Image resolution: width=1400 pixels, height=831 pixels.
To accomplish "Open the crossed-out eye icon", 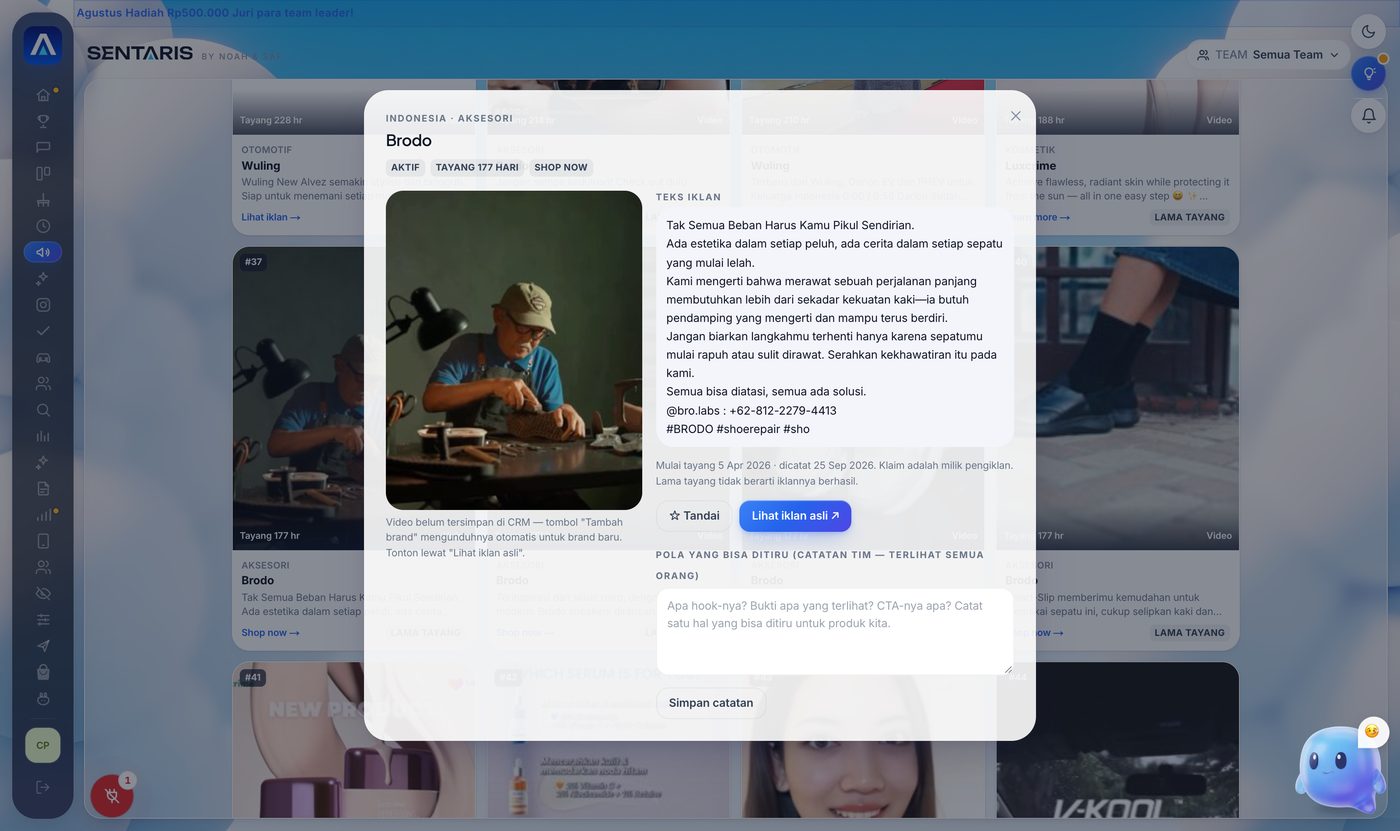I will pyautogui.click(x=43, y=593).
